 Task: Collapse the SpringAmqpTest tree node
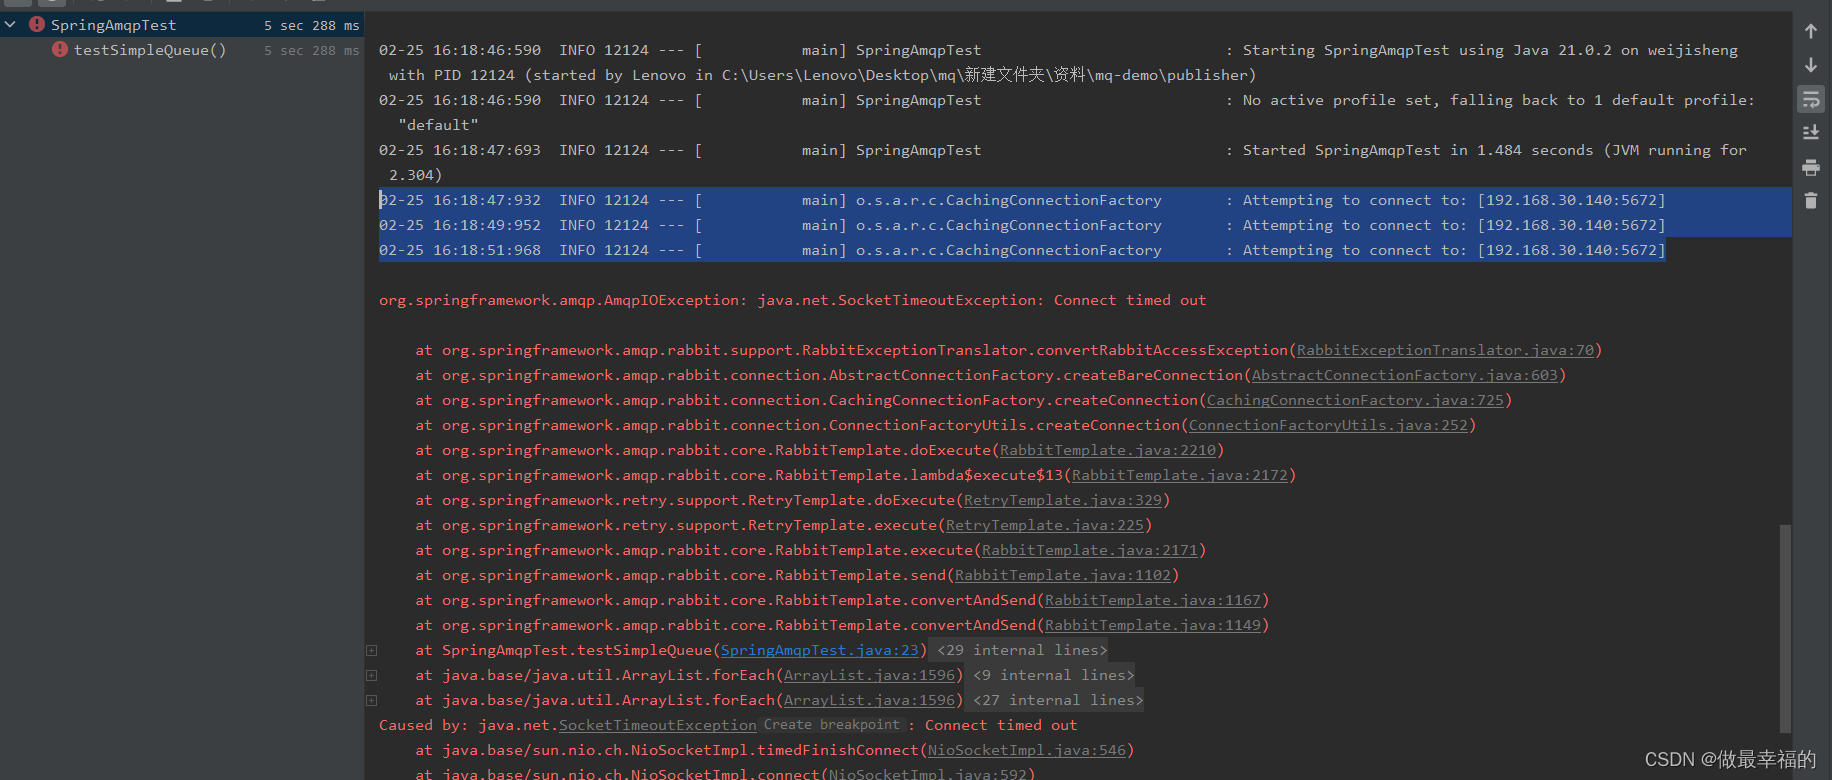point(11,24)
